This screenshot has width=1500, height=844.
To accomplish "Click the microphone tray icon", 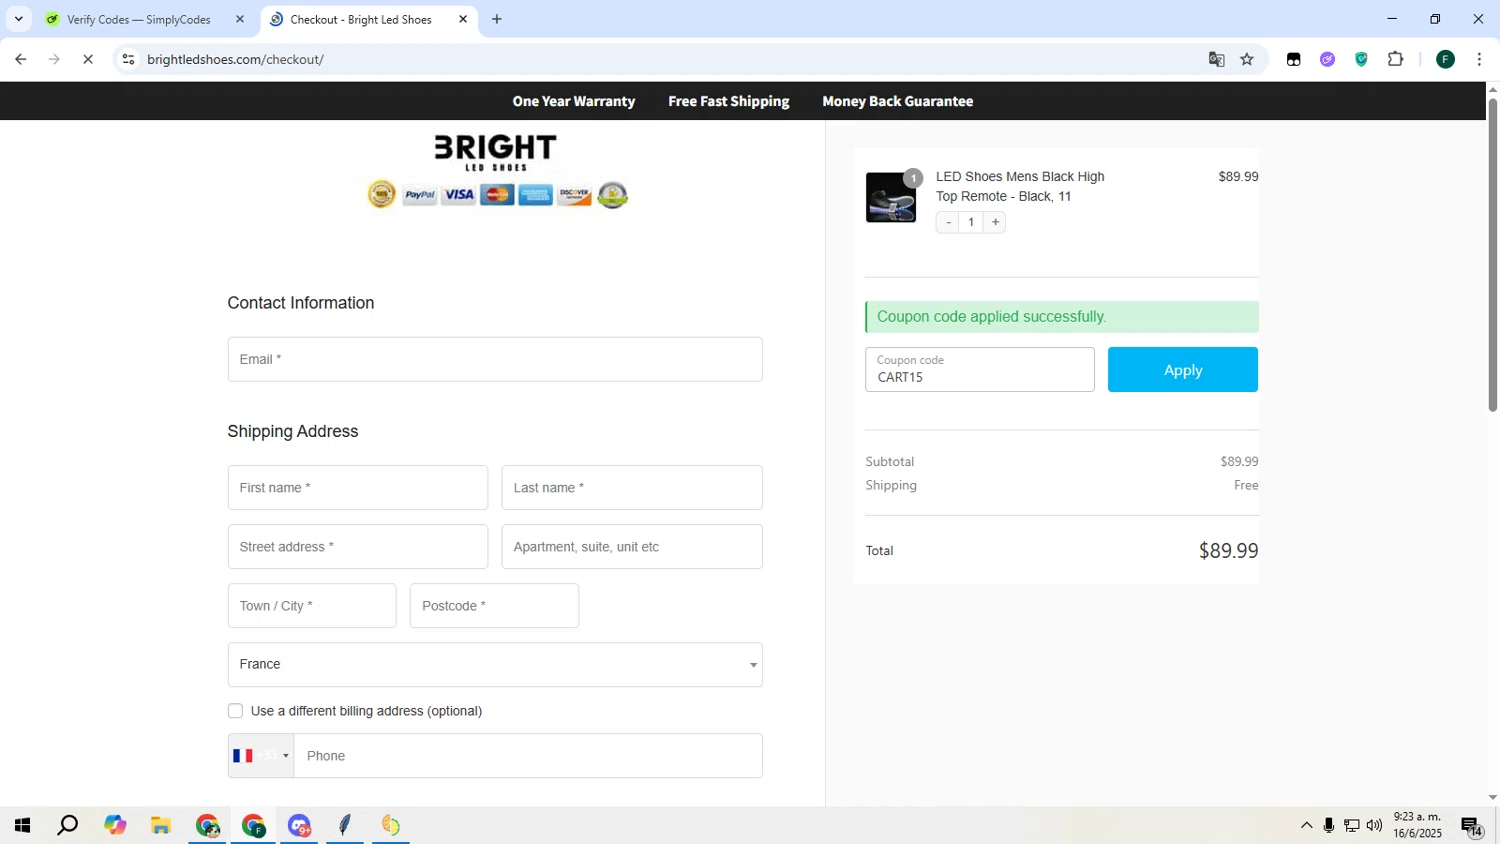I will click(1329, 825).
